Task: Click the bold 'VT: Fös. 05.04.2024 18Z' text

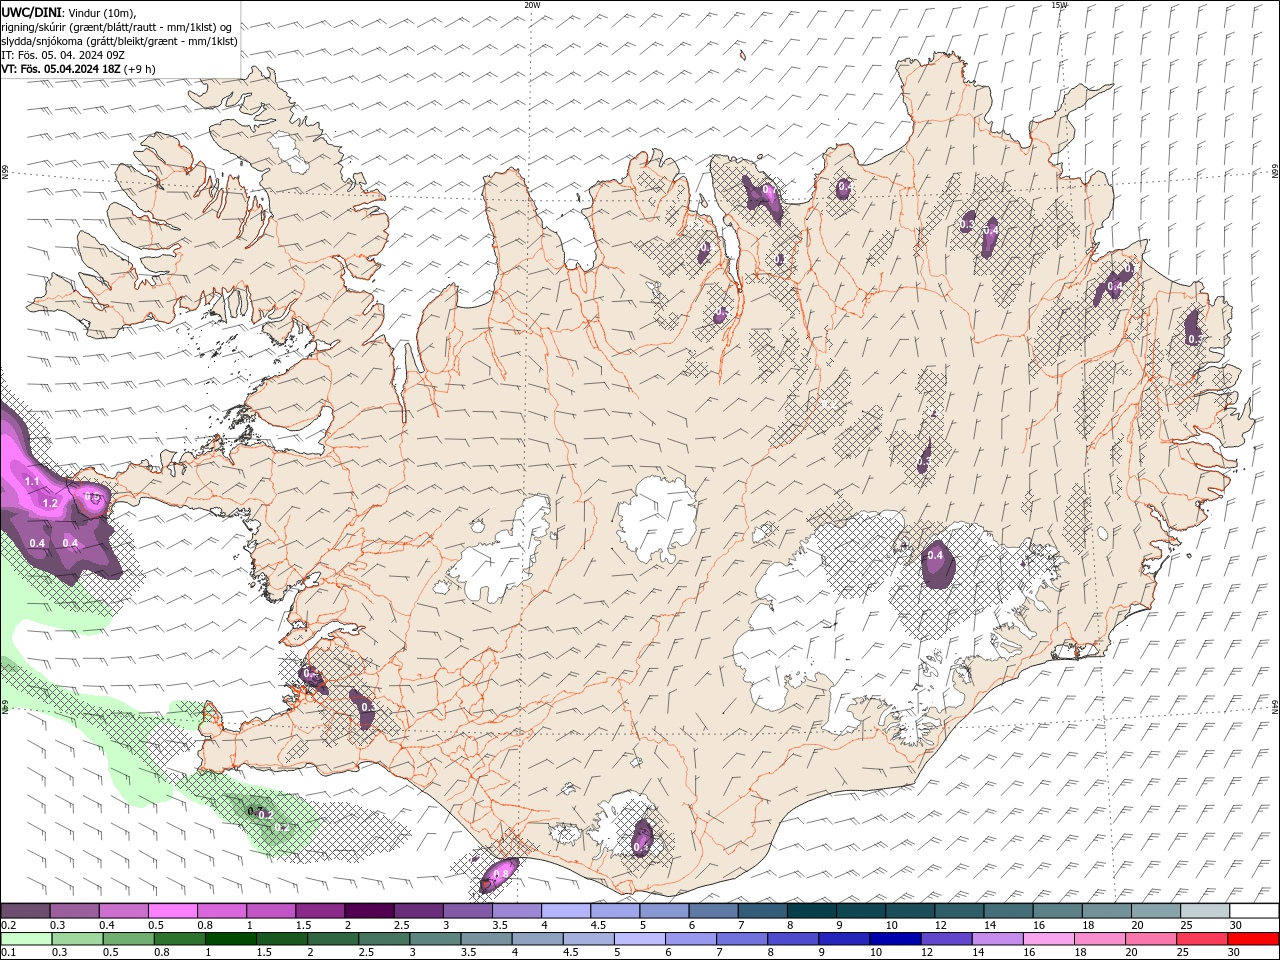Action: point(61,69)
